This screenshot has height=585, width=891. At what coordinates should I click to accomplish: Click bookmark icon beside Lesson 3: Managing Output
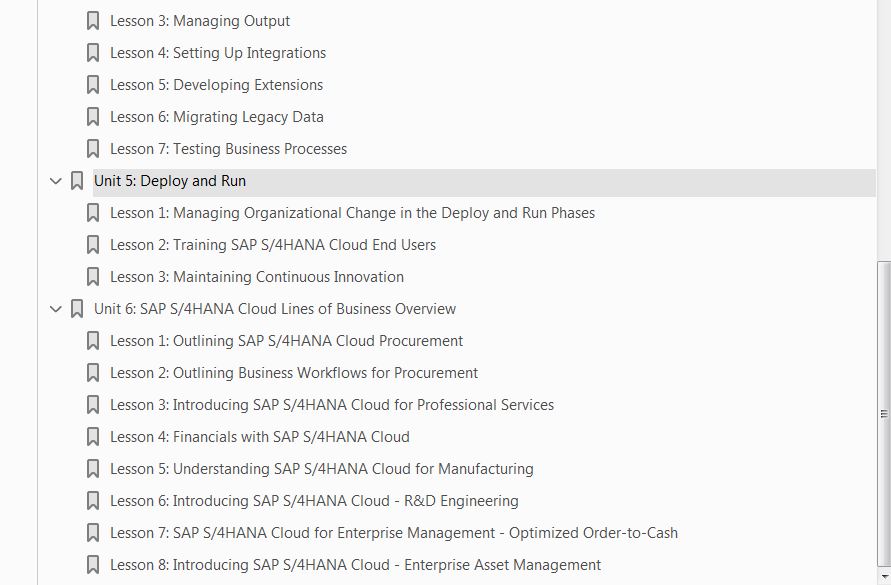[x=93, y=21]
